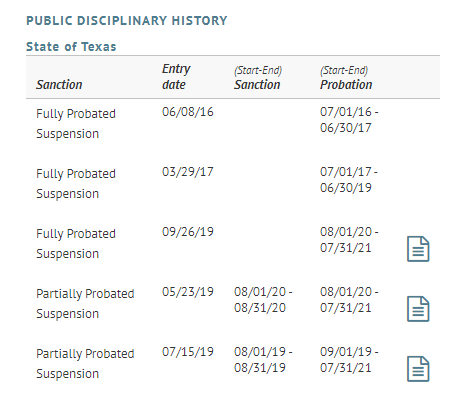Click the 09/26/19 entry date cell

(x=188, y=232)
